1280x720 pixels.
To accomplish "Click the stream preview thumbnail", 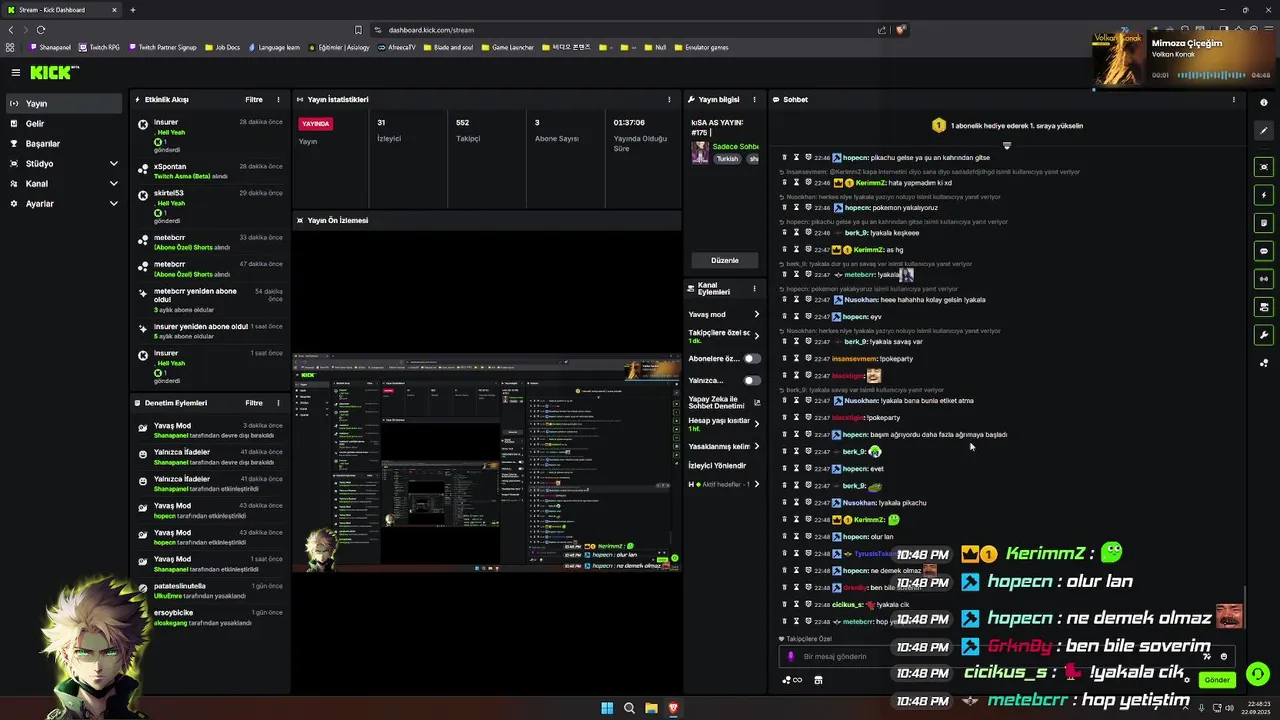I will 487,463.
